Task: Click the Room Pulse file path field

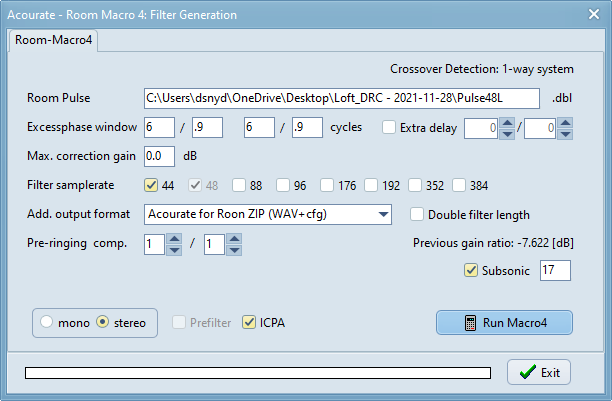Action: click(x=342, y=98)
